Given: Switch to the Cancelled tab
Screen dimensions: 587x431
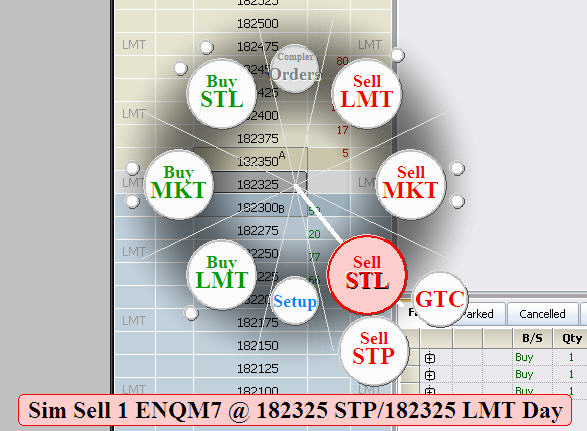Looking at the screenshot, I should (542, 314).
